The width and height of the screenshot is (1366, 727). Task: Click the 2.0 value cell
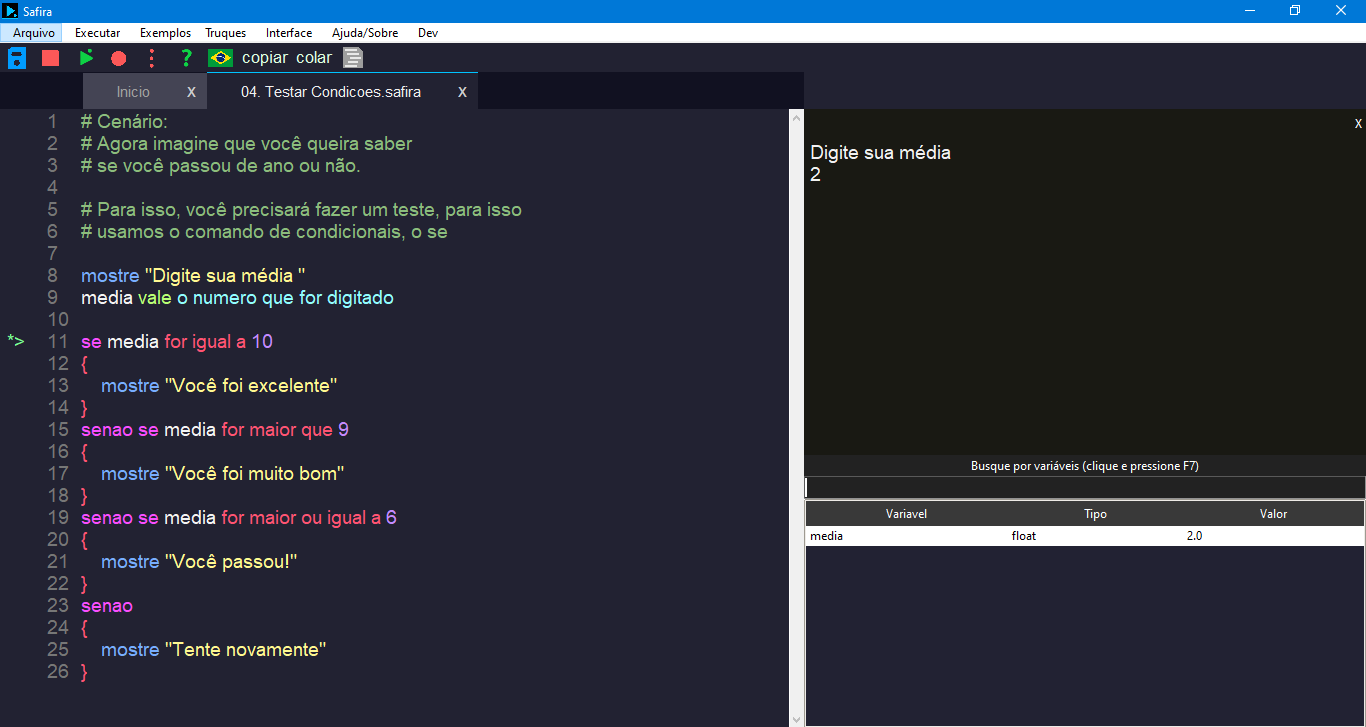coord(1194,536)
